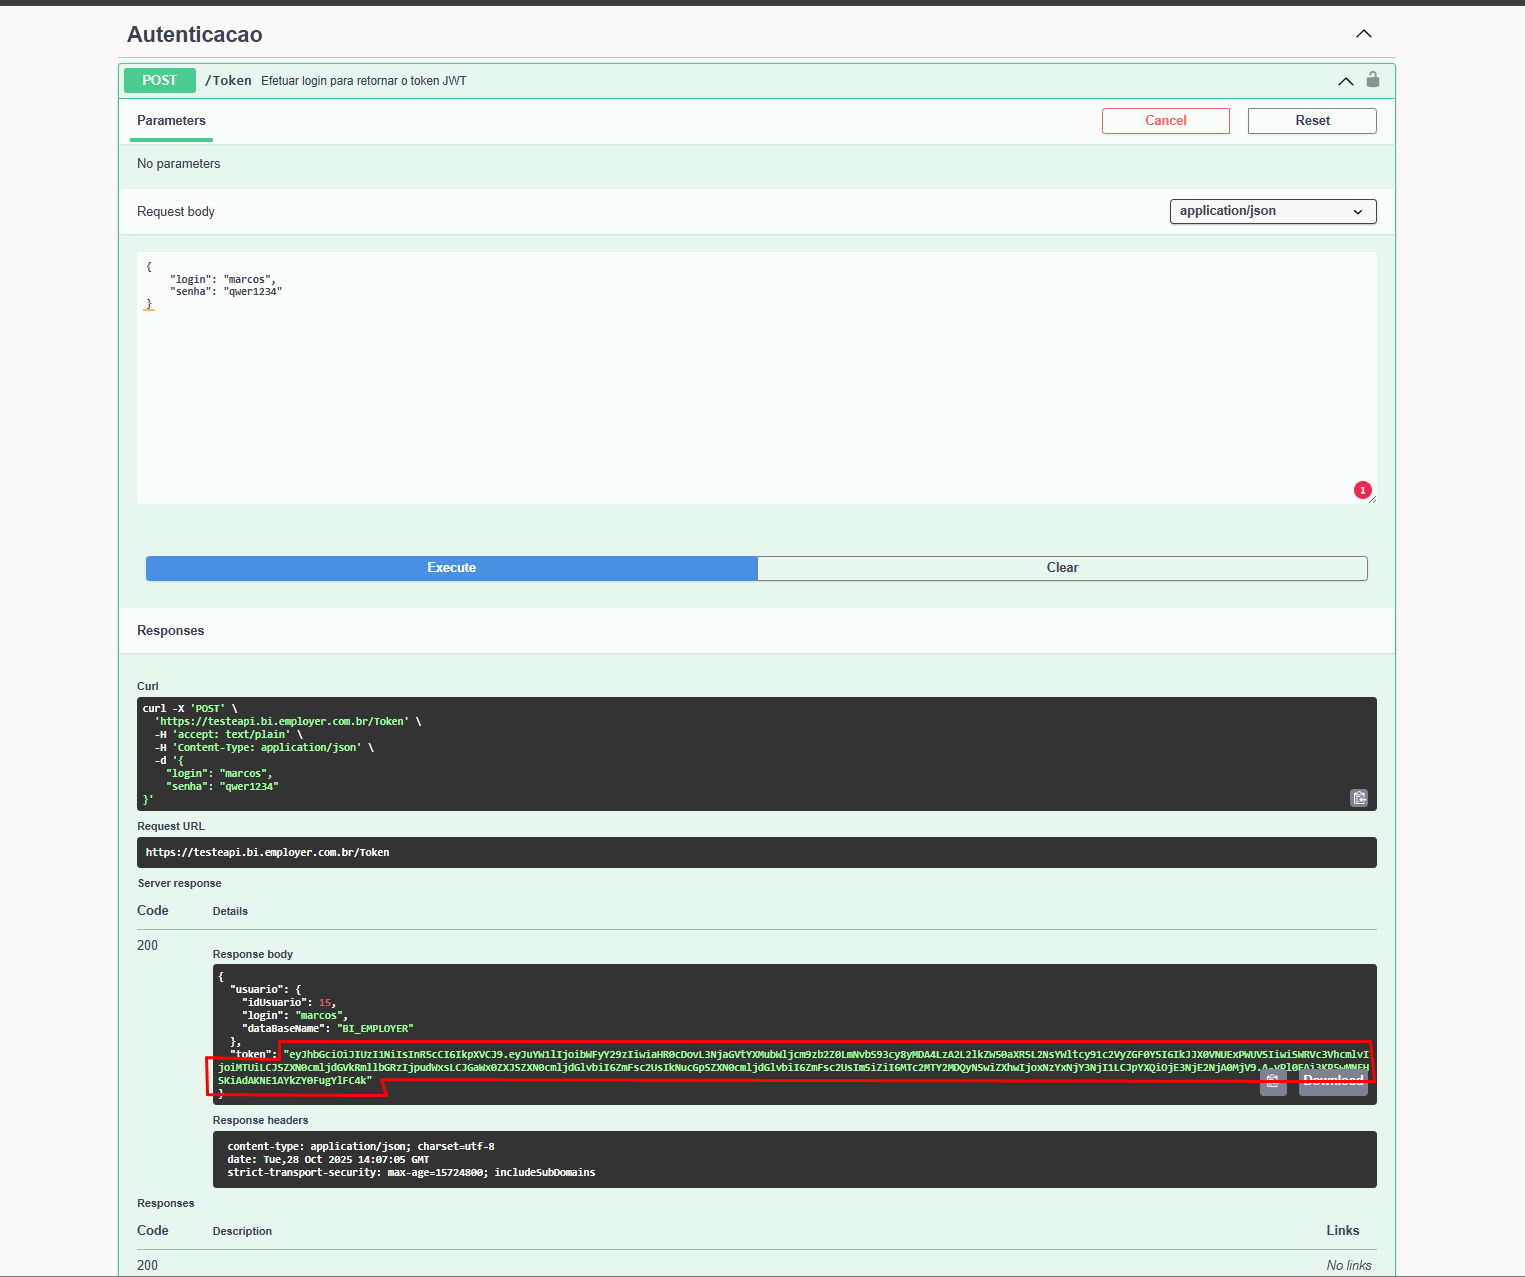Viewport: 1525px width, 1277px height.
Task: Click the request body resize handle
Action: (1372, 499)
